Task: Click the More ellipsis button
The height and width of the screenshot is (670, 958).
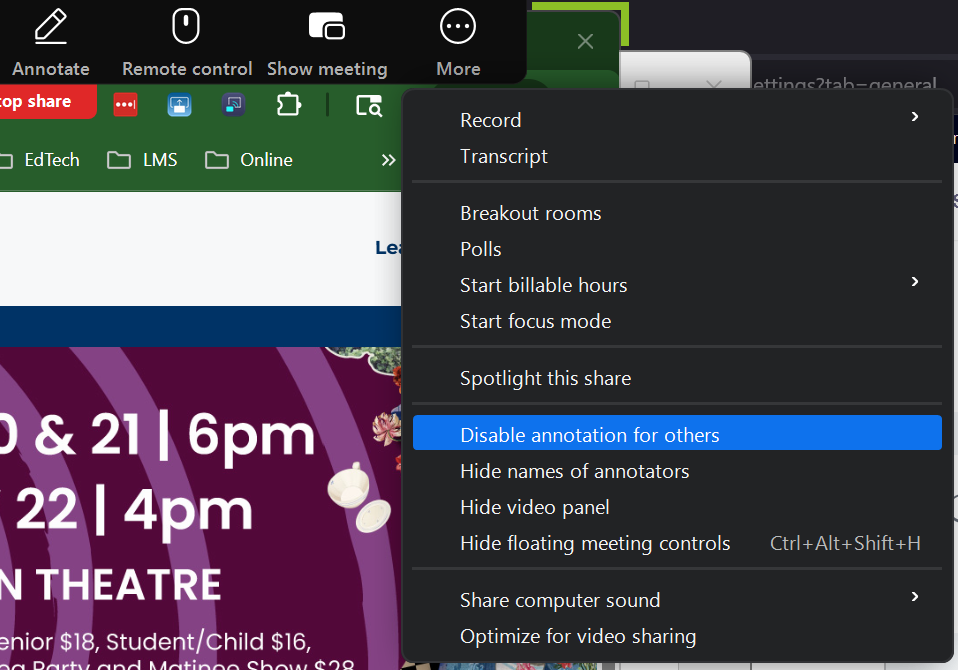Action: click(x=458, y=28)
